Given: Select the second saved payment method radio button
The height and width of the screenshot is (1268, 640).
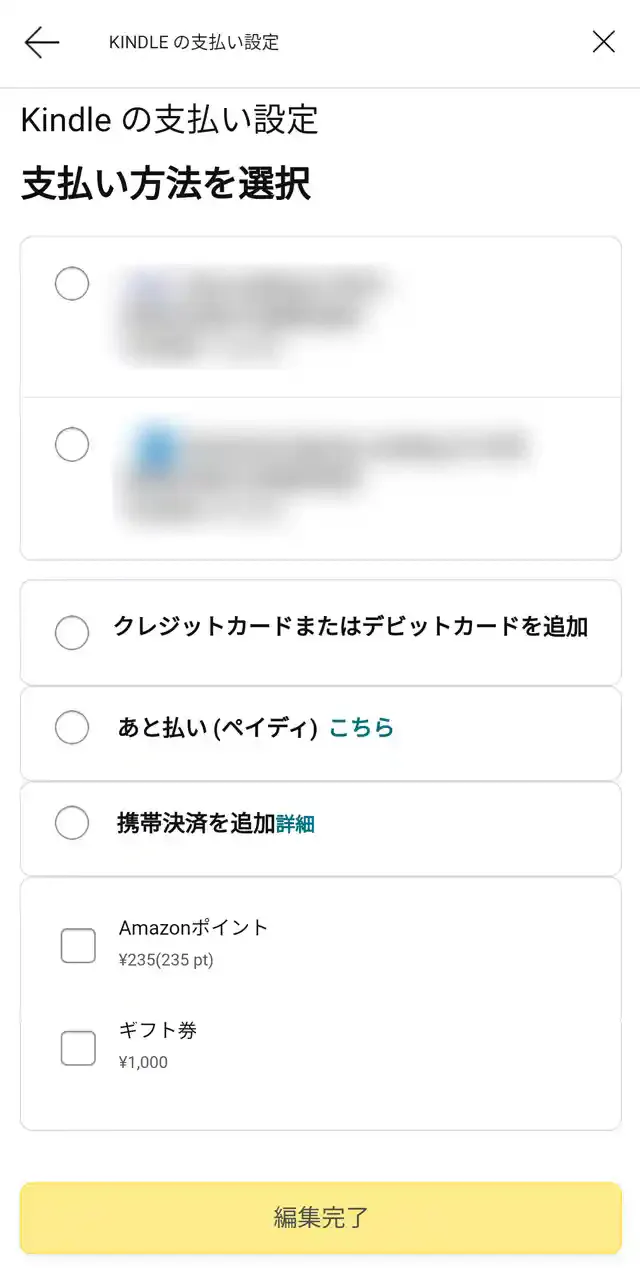Looking at the screenshot, I should pos(71,444).
